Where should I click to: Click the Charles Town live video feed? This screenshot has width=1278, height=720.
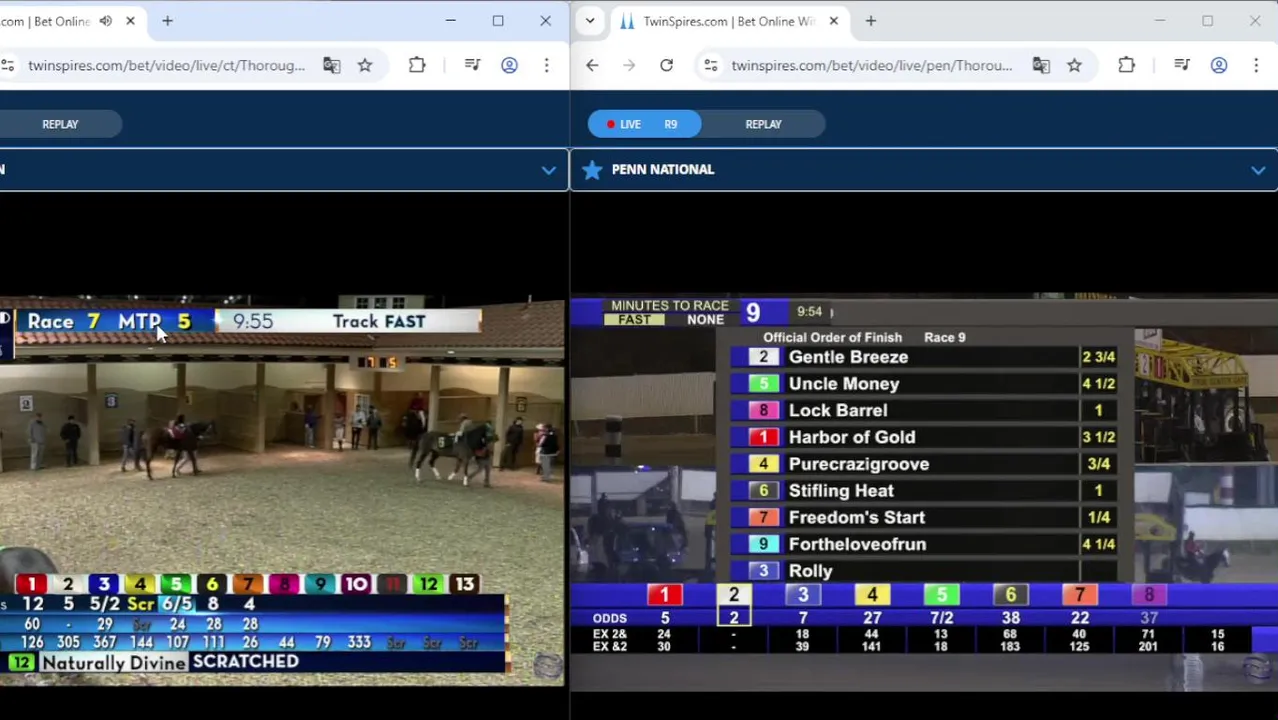pos(282,490)
